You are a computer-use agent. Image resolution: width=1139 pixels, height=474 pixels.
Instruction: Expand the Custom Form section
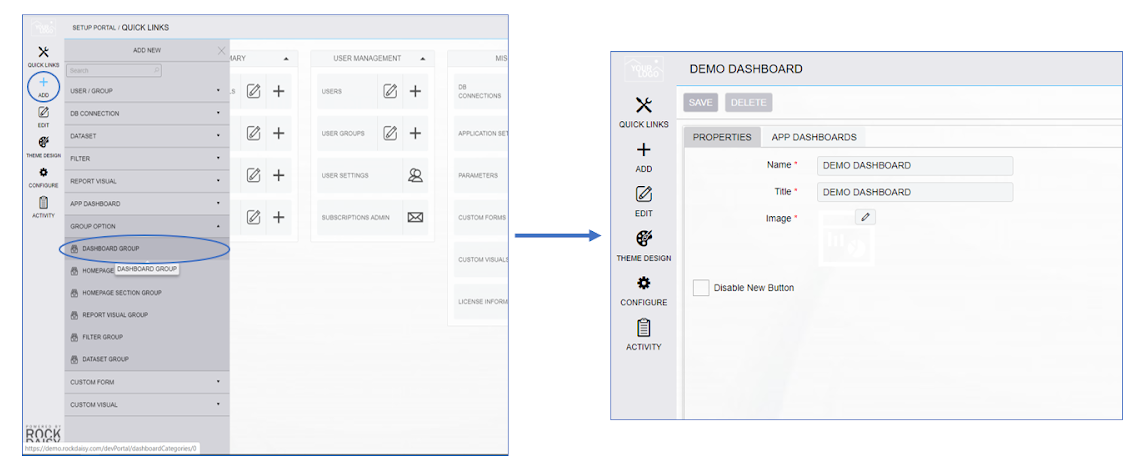tap(147, 382)
